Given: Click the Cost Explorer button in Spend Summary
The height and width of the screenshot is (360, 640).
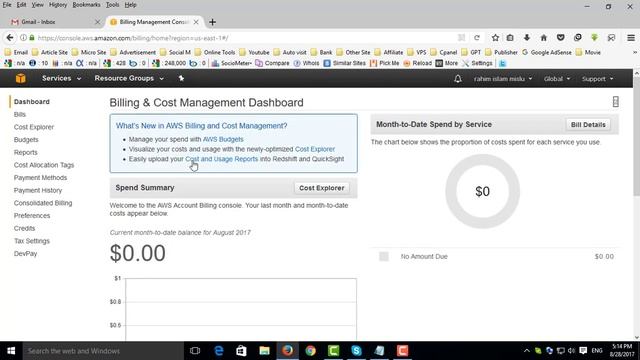Looking at the screenshot, I should tap(322, 188).
